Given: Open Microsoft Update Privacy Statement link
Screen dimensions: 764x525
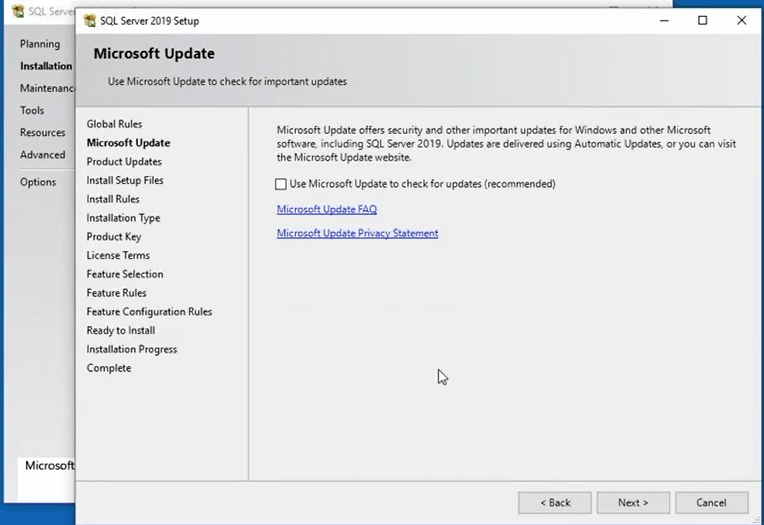Looking at the screenshot, I should 357,234.
